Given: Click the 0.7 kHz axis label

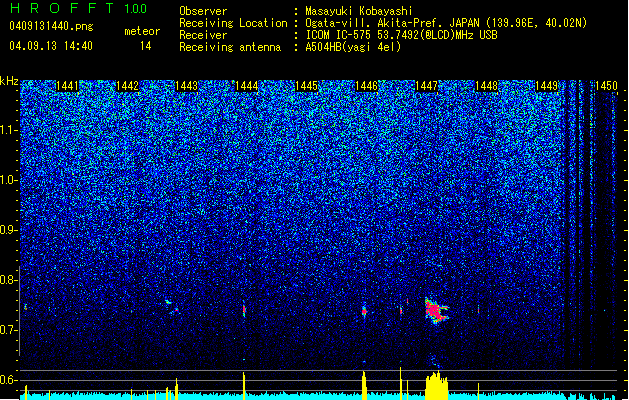Looking at the screenshot, I should tap(9, 330).
